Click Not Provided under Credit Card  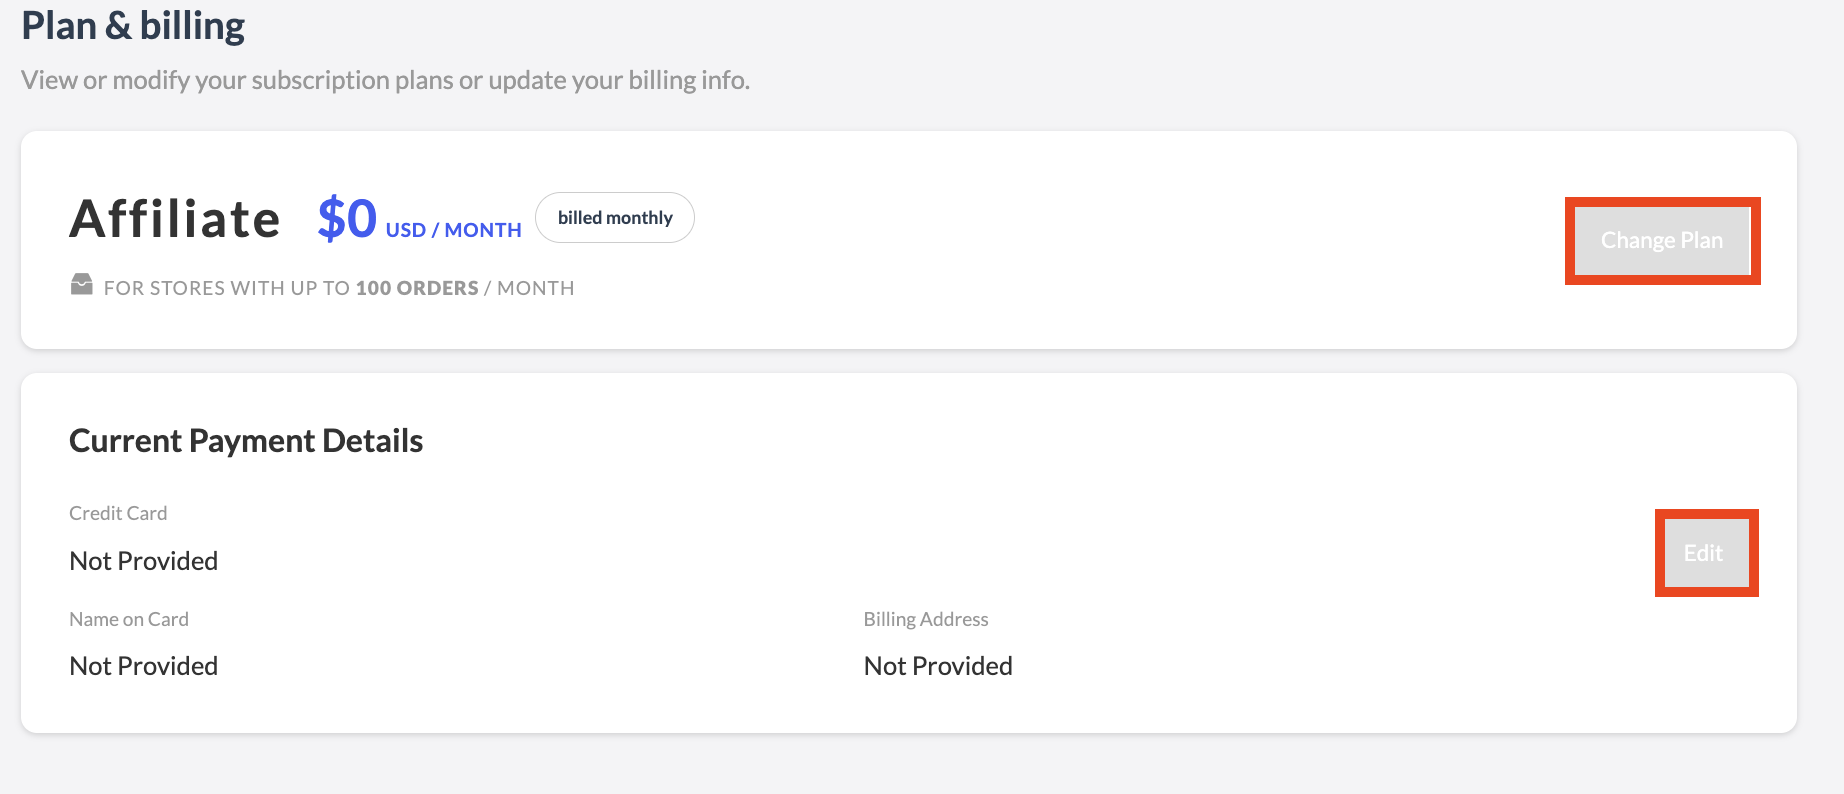143,560
